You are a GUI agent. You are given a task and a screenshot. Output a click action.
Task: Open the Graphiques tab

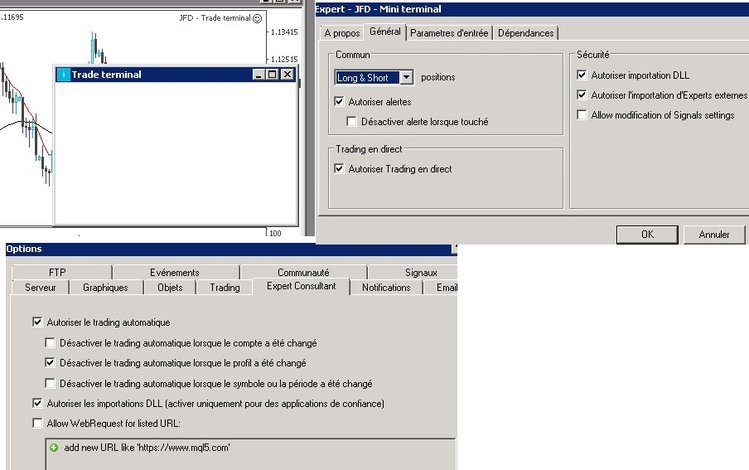pos(106,288)
